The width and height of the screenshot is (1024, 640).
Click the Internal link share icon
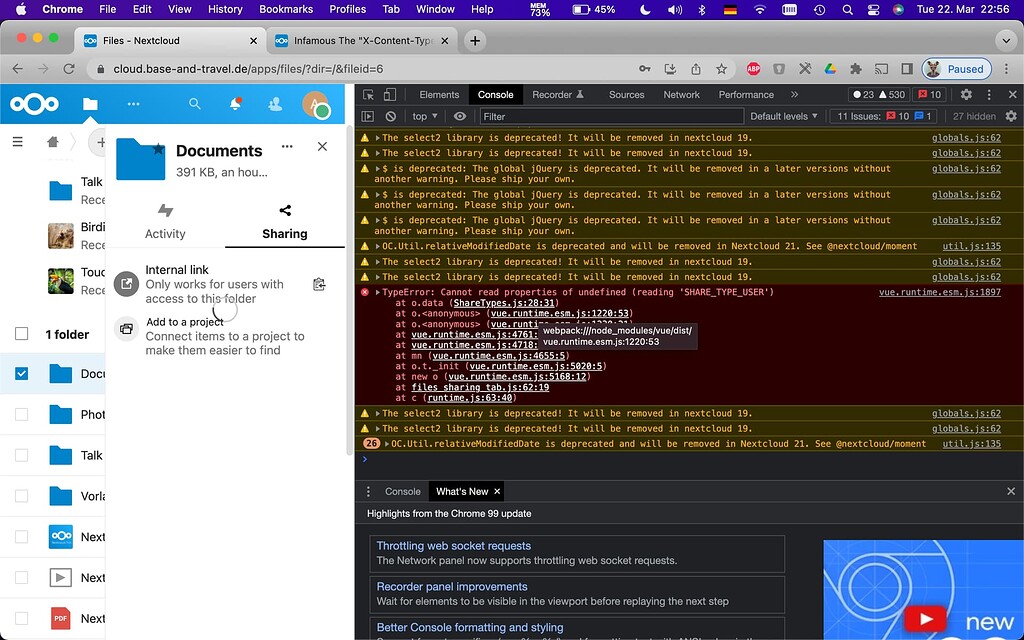click(x=127, y=284)
